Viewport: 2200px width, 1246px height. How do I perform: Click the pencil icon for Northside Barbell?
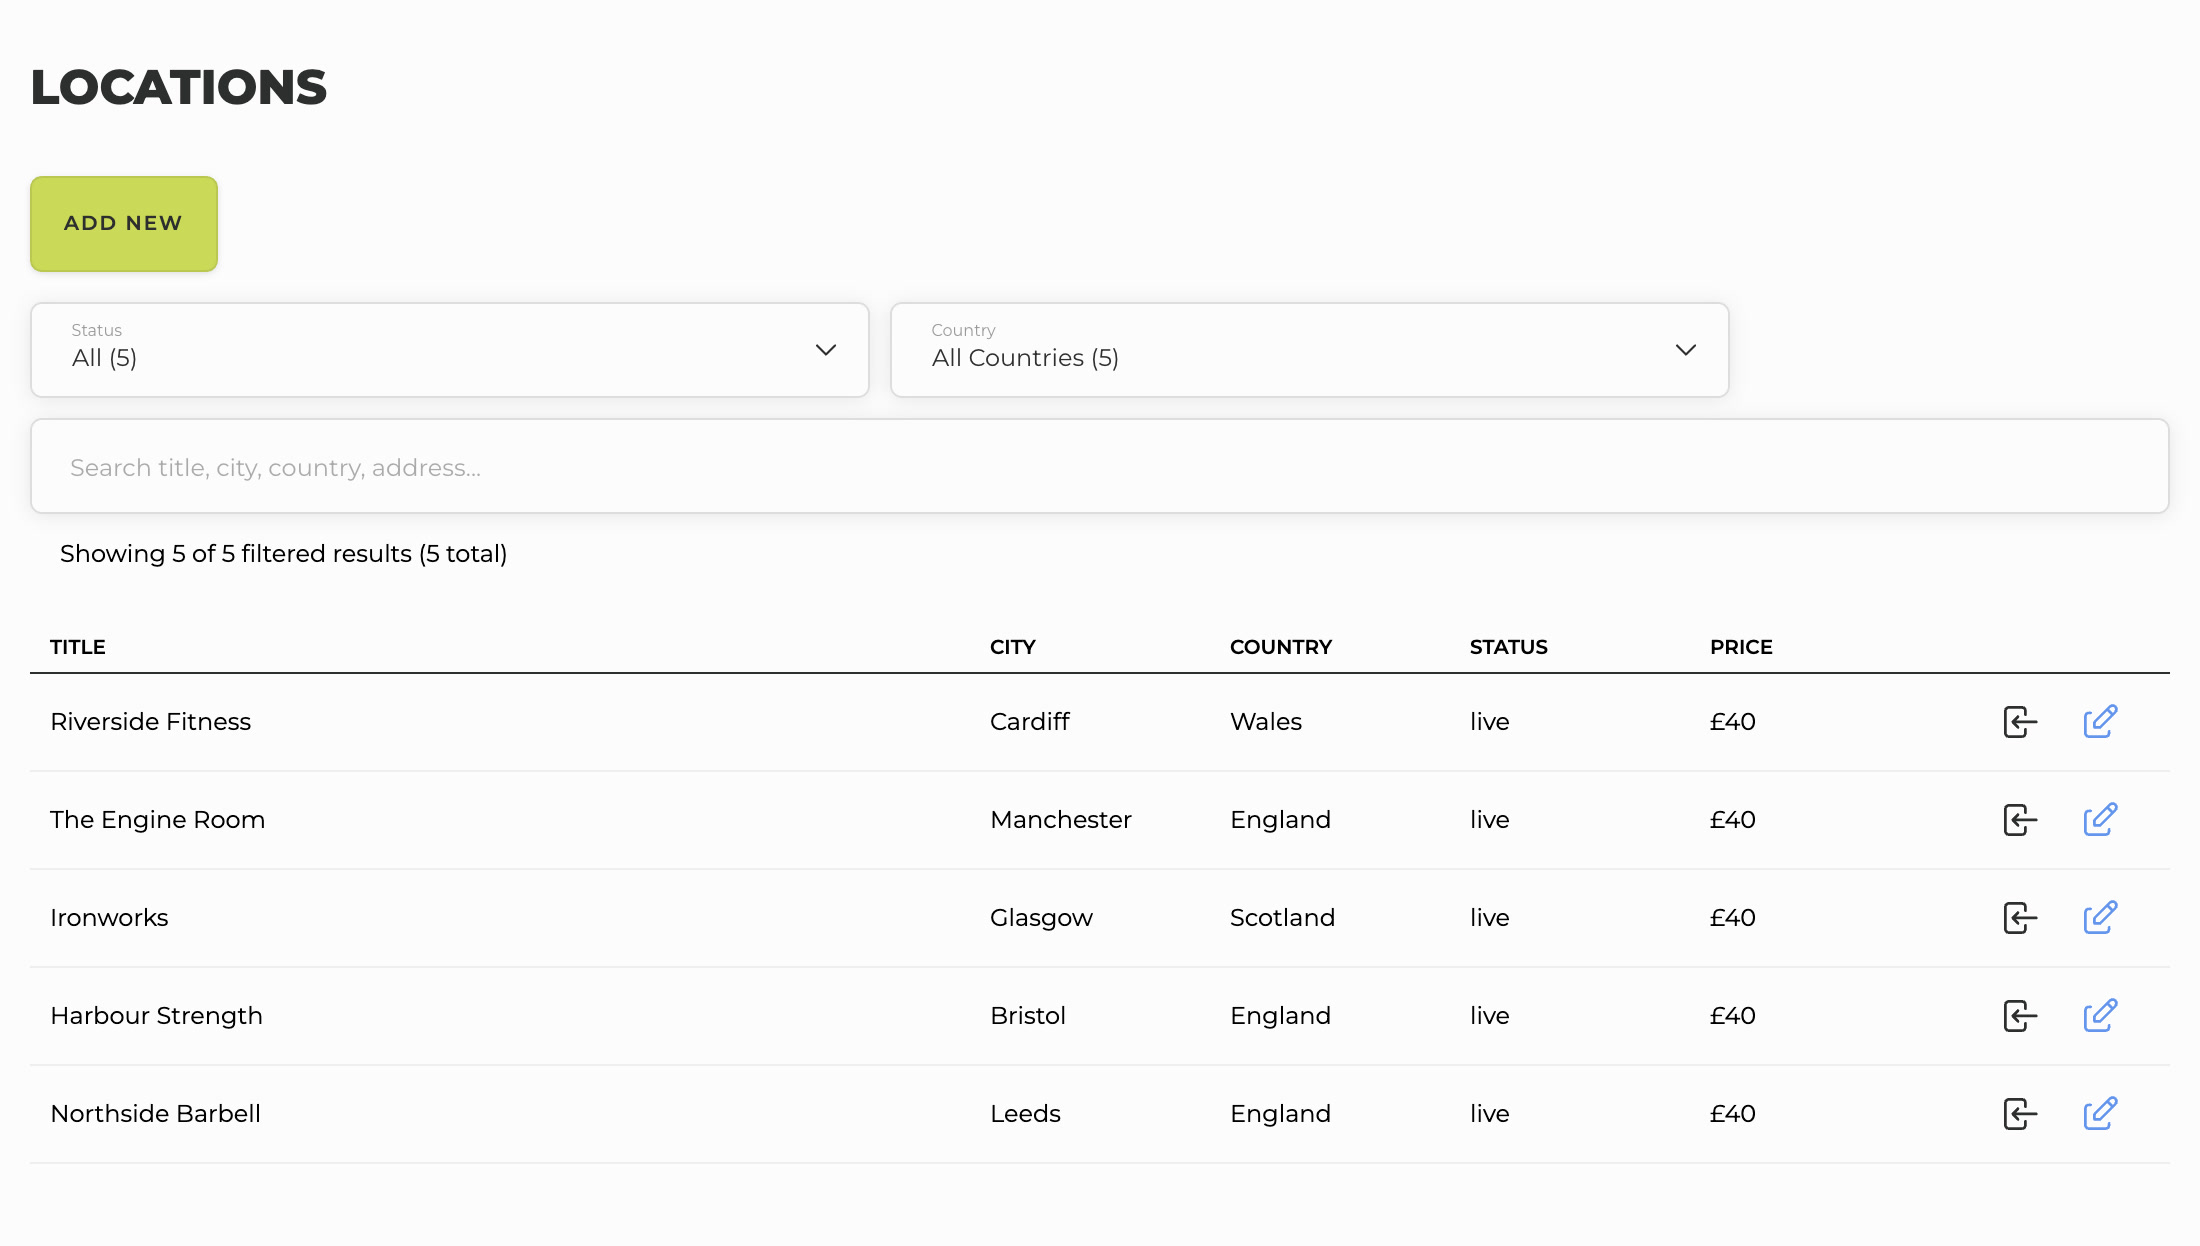pyautogui.click(x=2100, y=1113)
